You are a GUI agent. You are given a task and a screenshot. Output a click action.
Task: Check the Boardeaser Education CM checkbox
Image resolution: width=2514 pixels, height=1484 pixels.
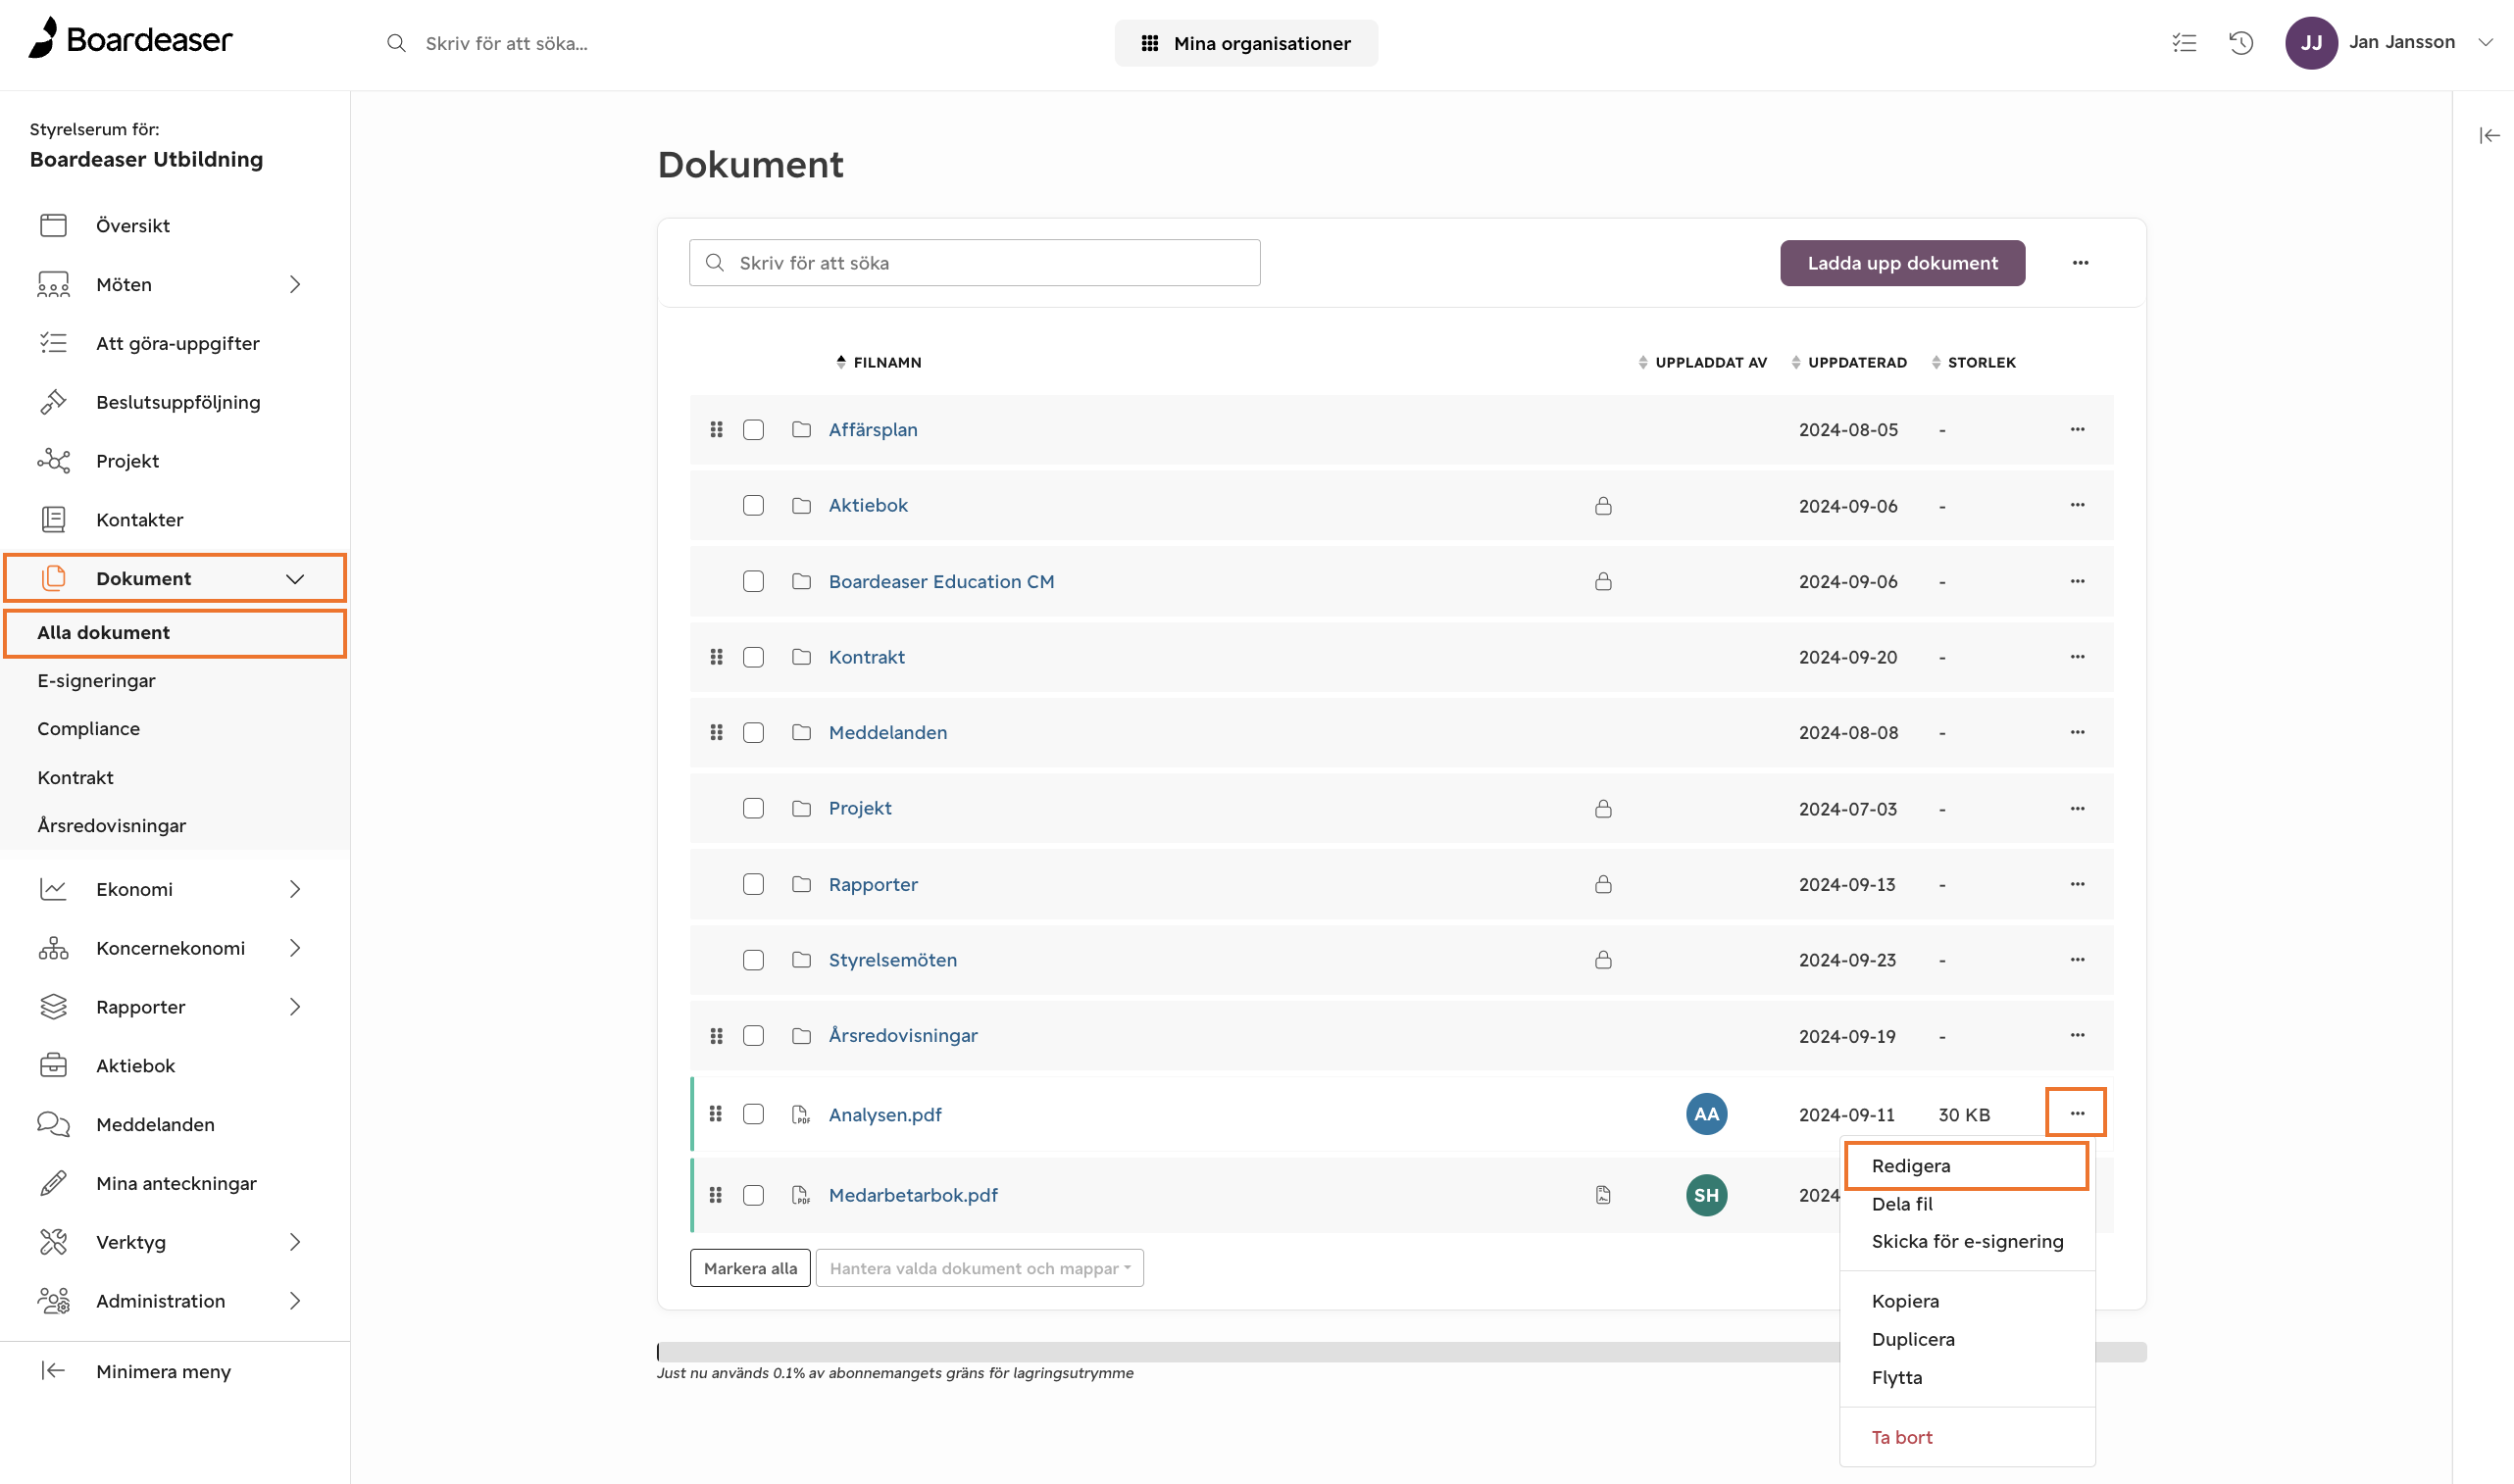753,581
